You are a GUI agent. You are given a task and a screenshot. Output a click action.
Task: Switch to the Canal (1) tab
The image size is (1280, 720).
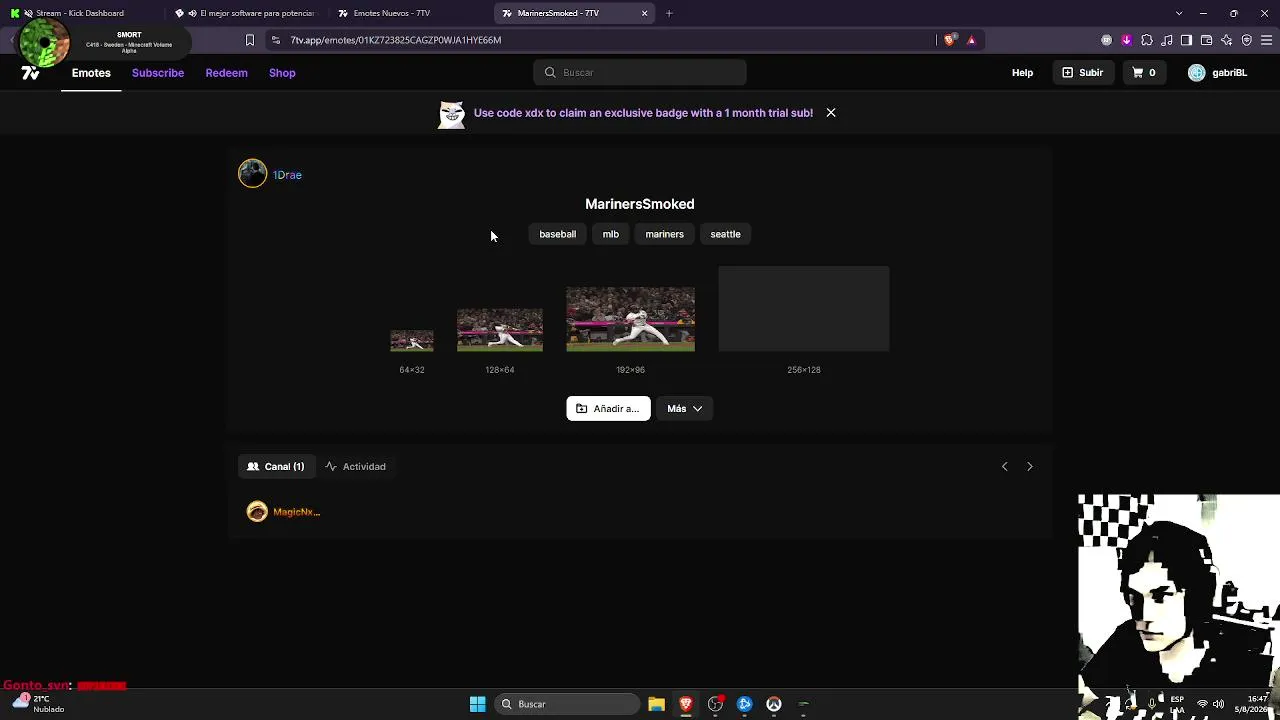point(276,467)
